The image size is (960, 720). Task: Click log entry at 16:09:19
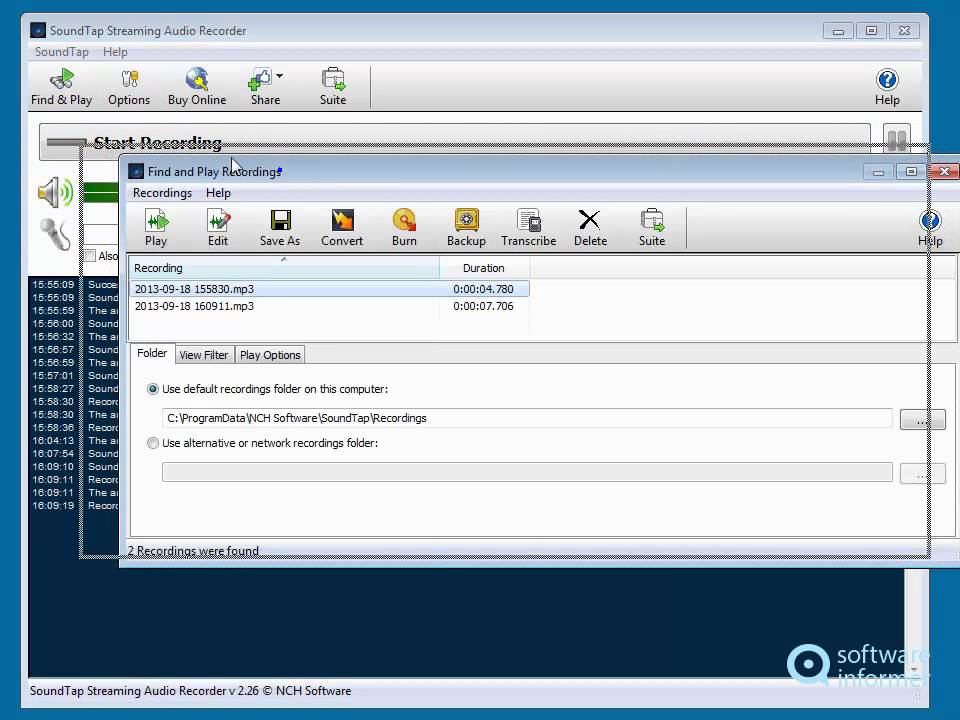coord(75,506)
